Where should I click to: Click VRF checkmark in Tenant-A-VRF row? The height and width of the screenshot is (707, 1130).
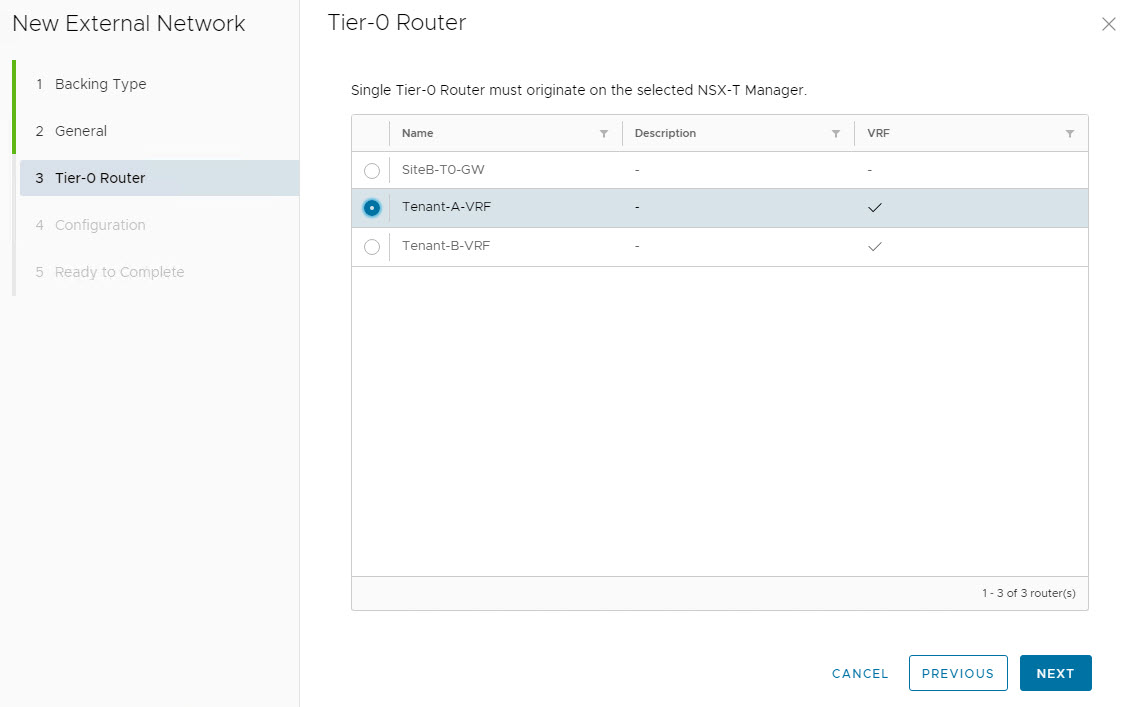coord(875,208)
